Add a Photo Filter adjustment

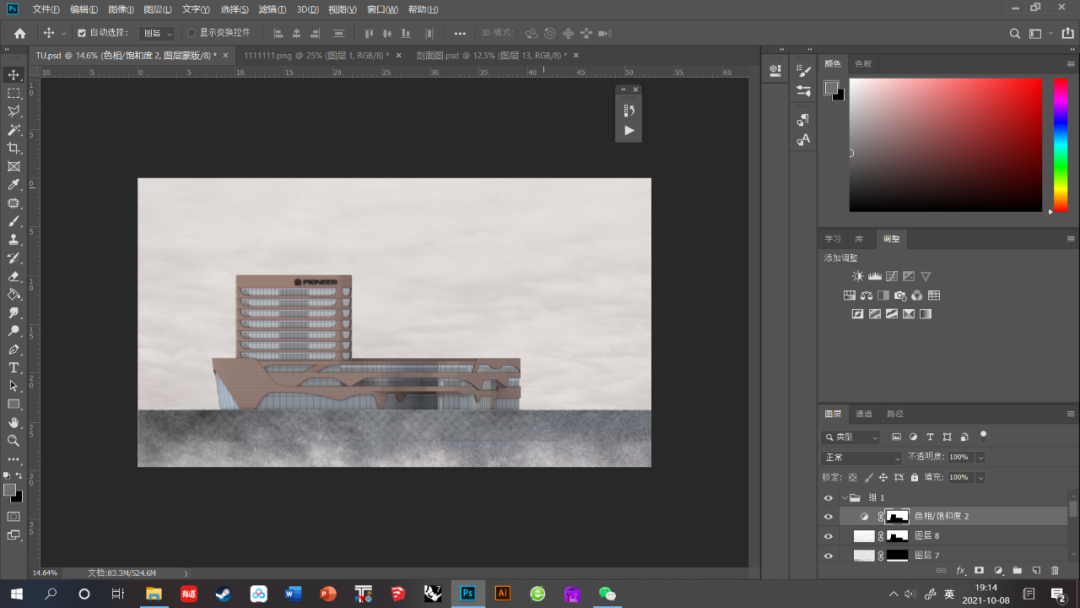pos(900,295)
